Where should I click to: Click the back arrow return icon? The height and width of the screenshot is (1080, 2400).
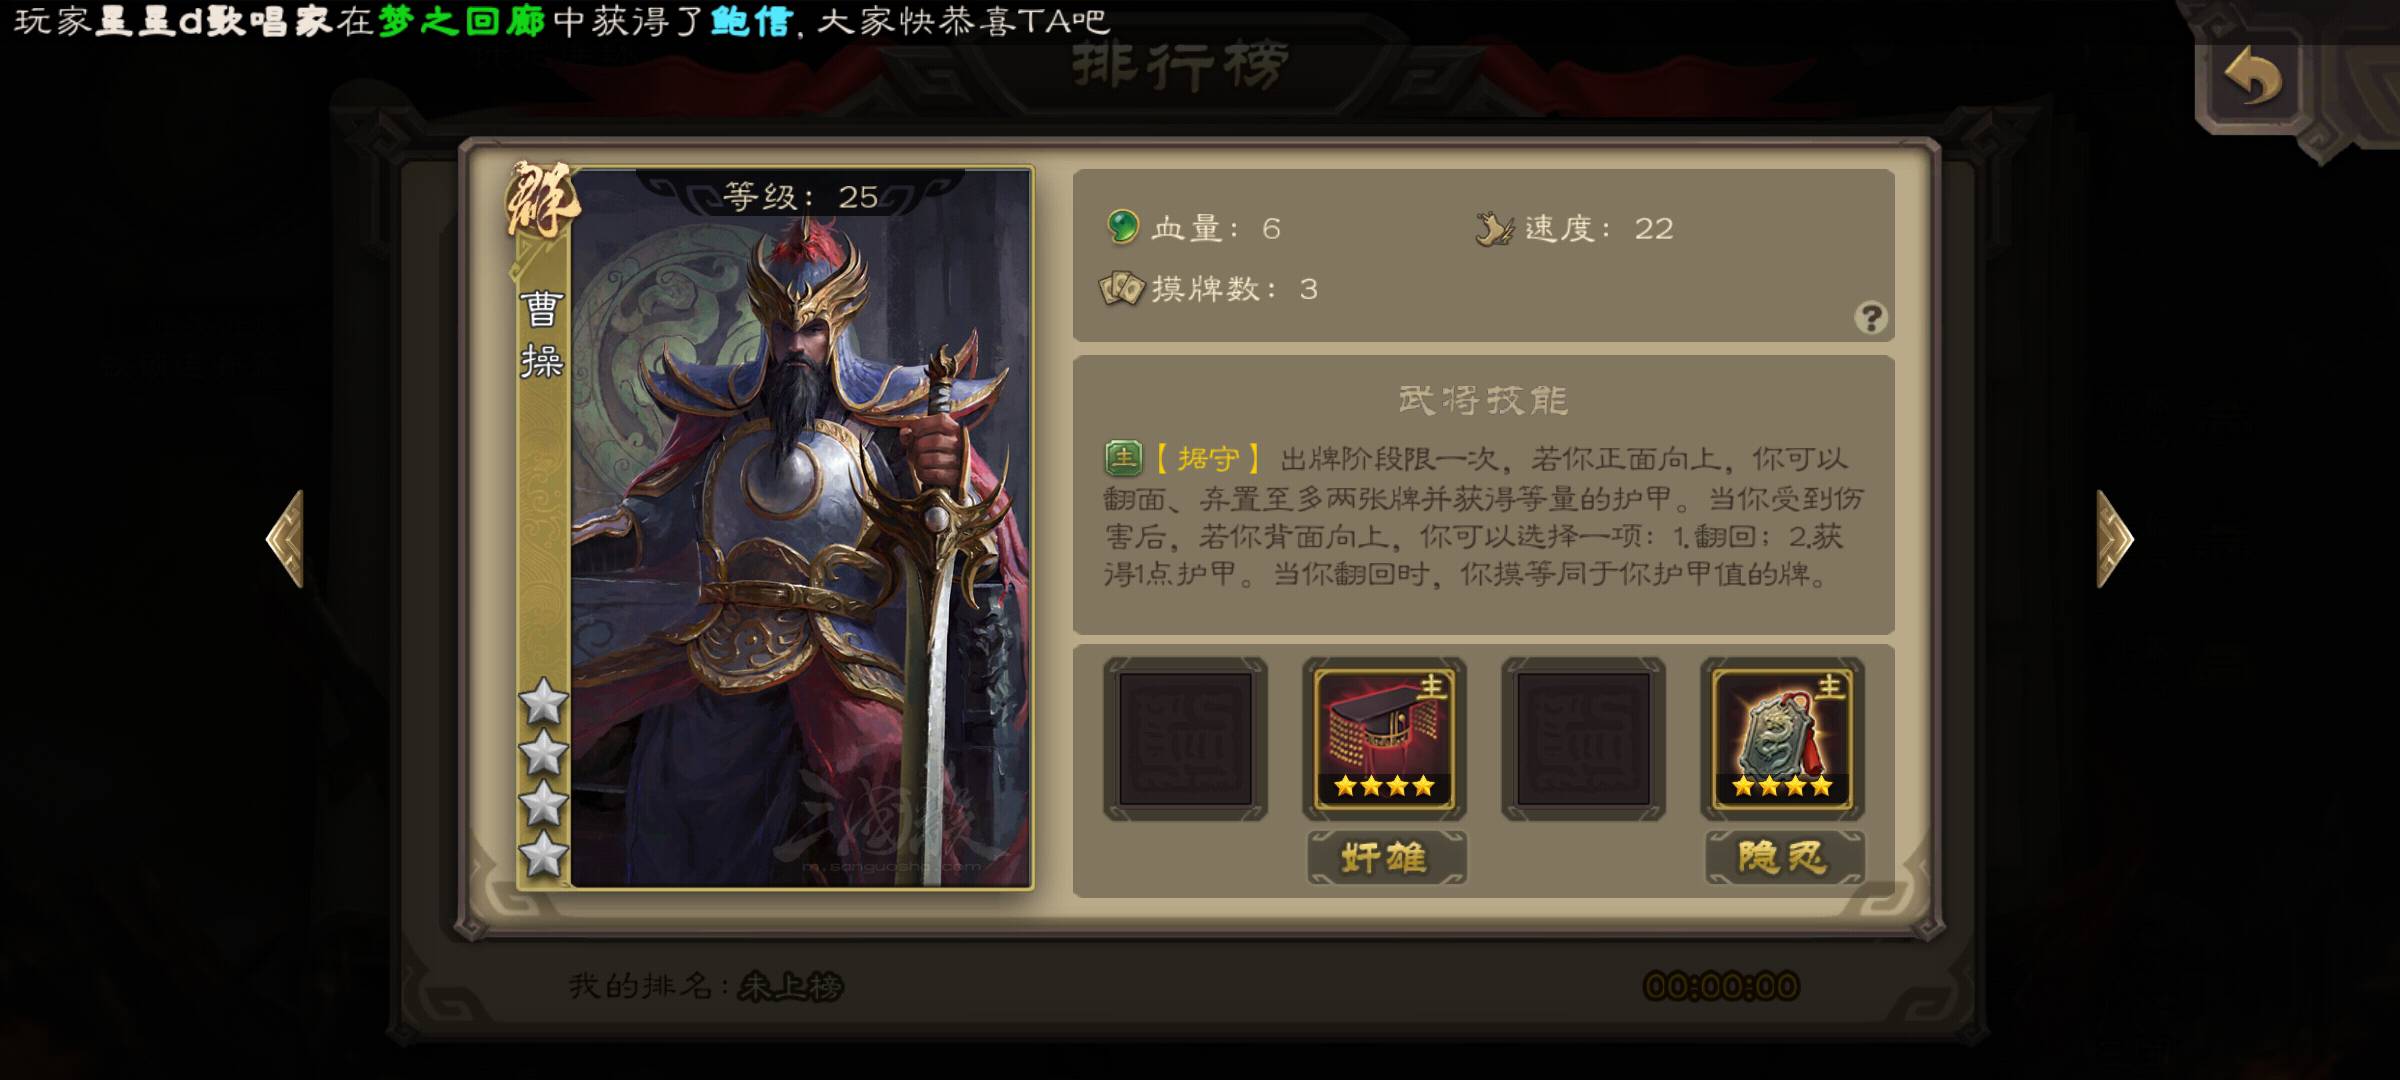coord(2252,78)
